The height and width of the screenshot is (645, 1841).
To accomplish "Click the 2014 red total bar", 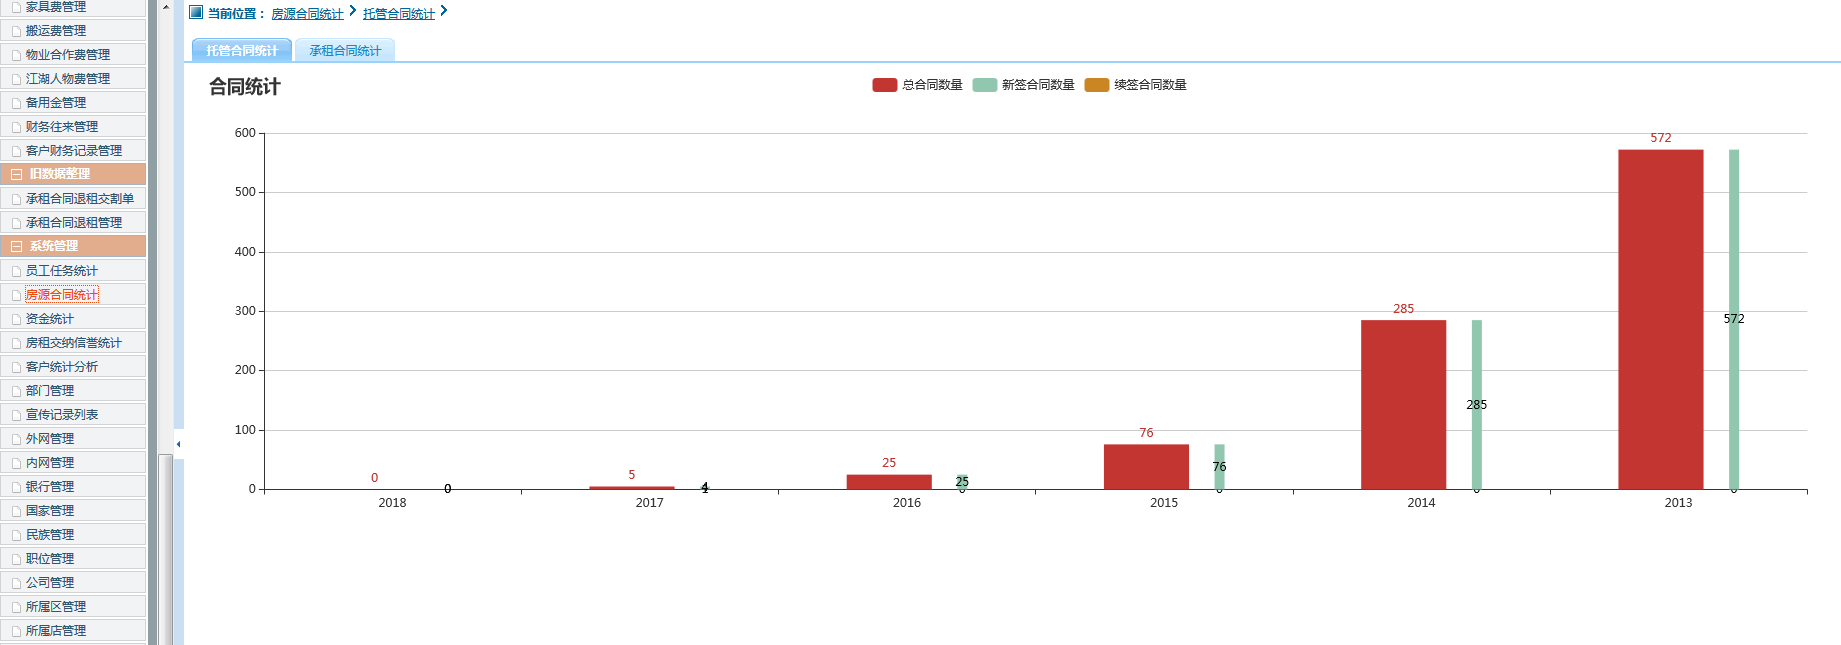I will [1403, 405].
